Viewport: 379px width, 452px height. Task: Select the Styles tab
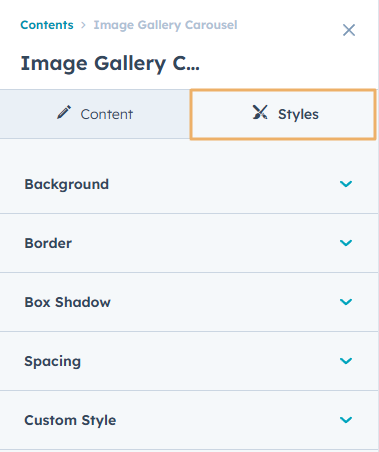coord(283,114)
